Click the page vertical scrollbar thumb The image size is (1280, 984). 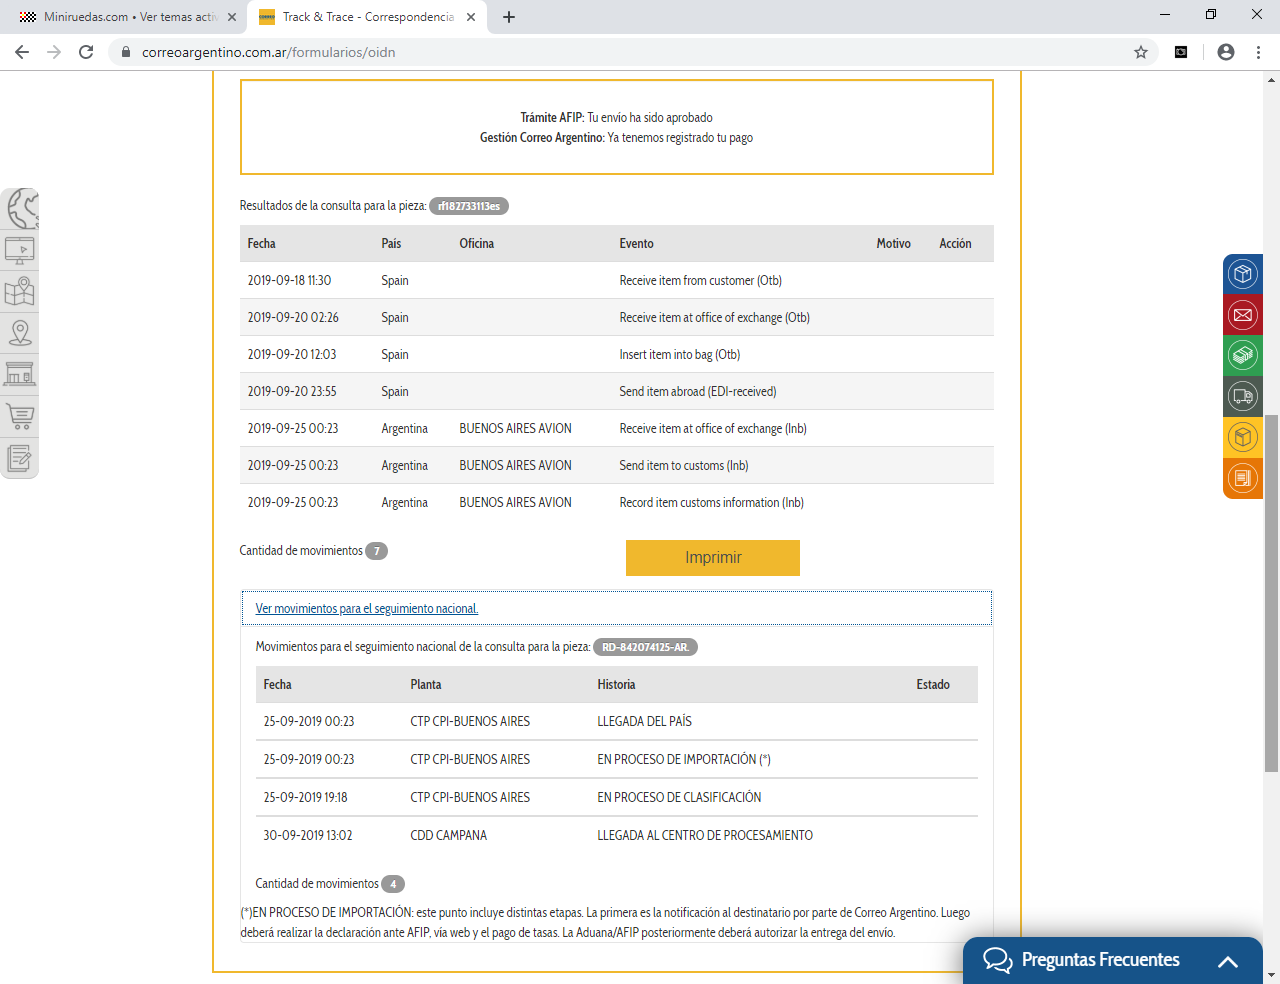(x=1271, y=590)
